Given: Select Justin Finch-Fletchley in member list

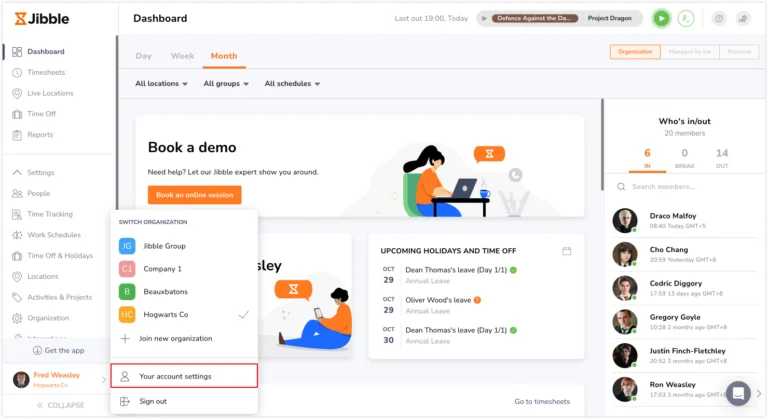Looking at the screenshot, I should [x=684, y=356].
